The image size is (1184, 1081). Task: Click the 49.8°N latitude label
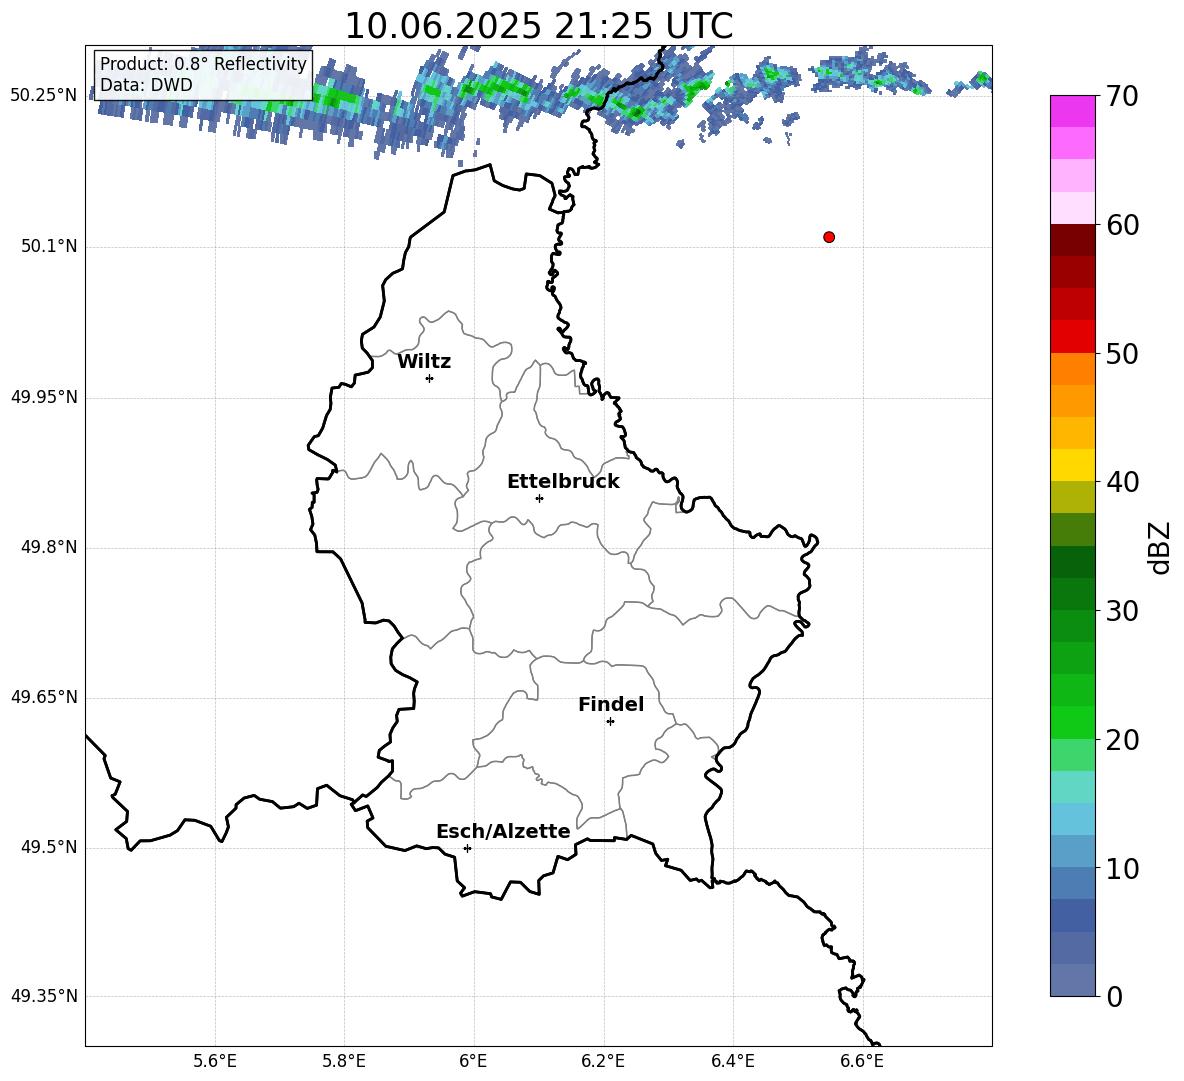tap(49, 547)
